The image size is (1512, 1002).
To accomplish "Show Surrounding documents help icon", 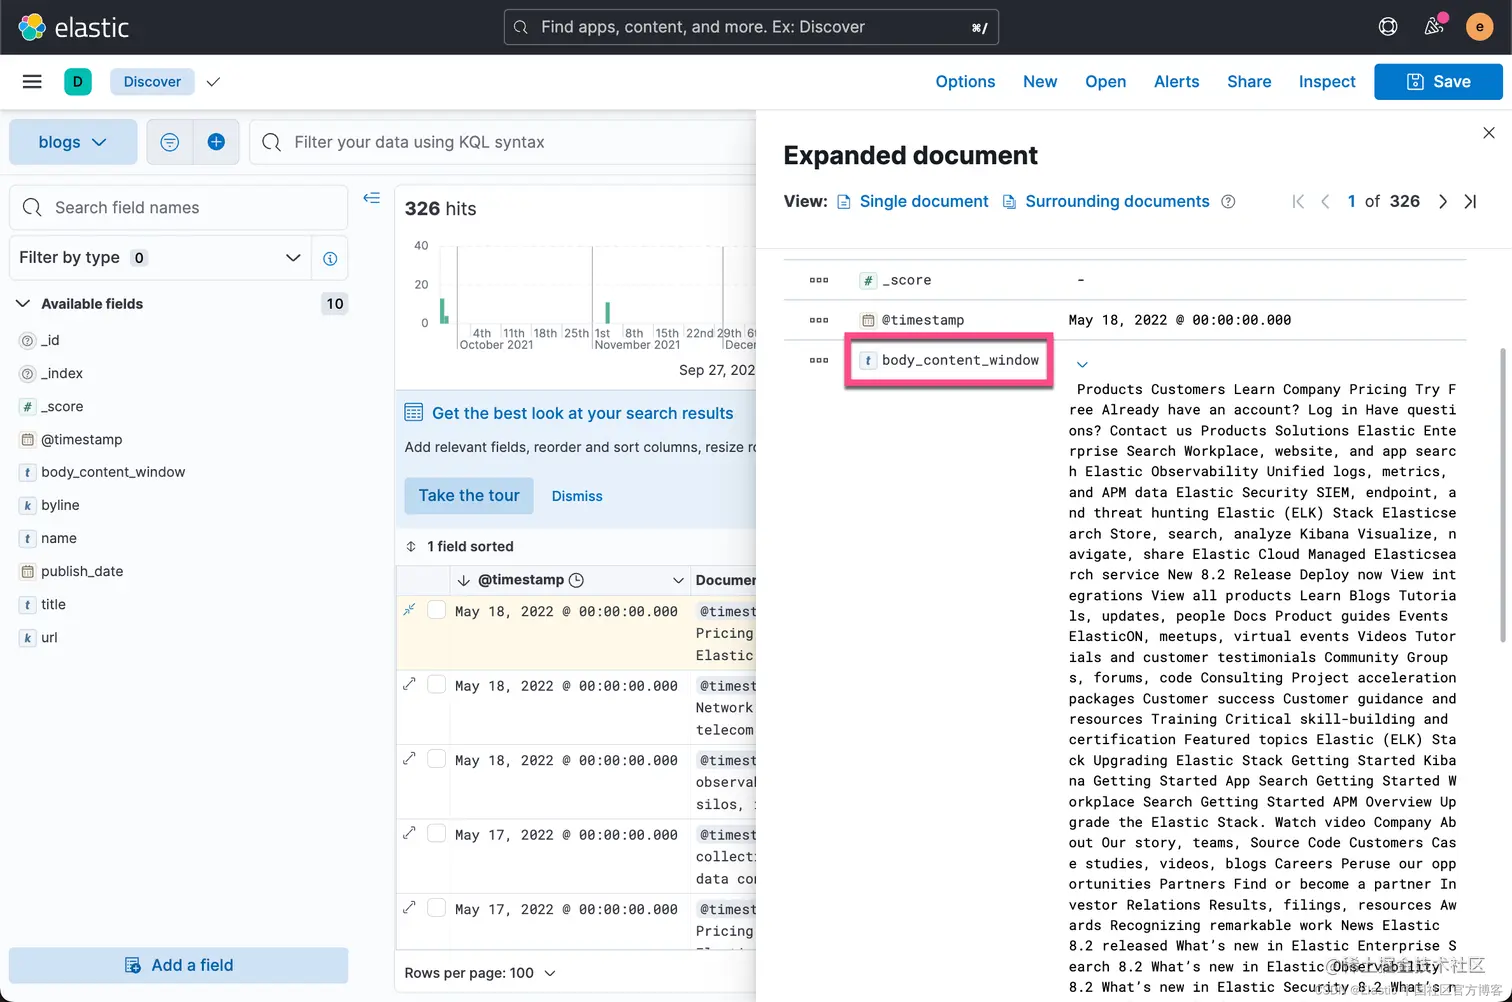I will 1228,202.
